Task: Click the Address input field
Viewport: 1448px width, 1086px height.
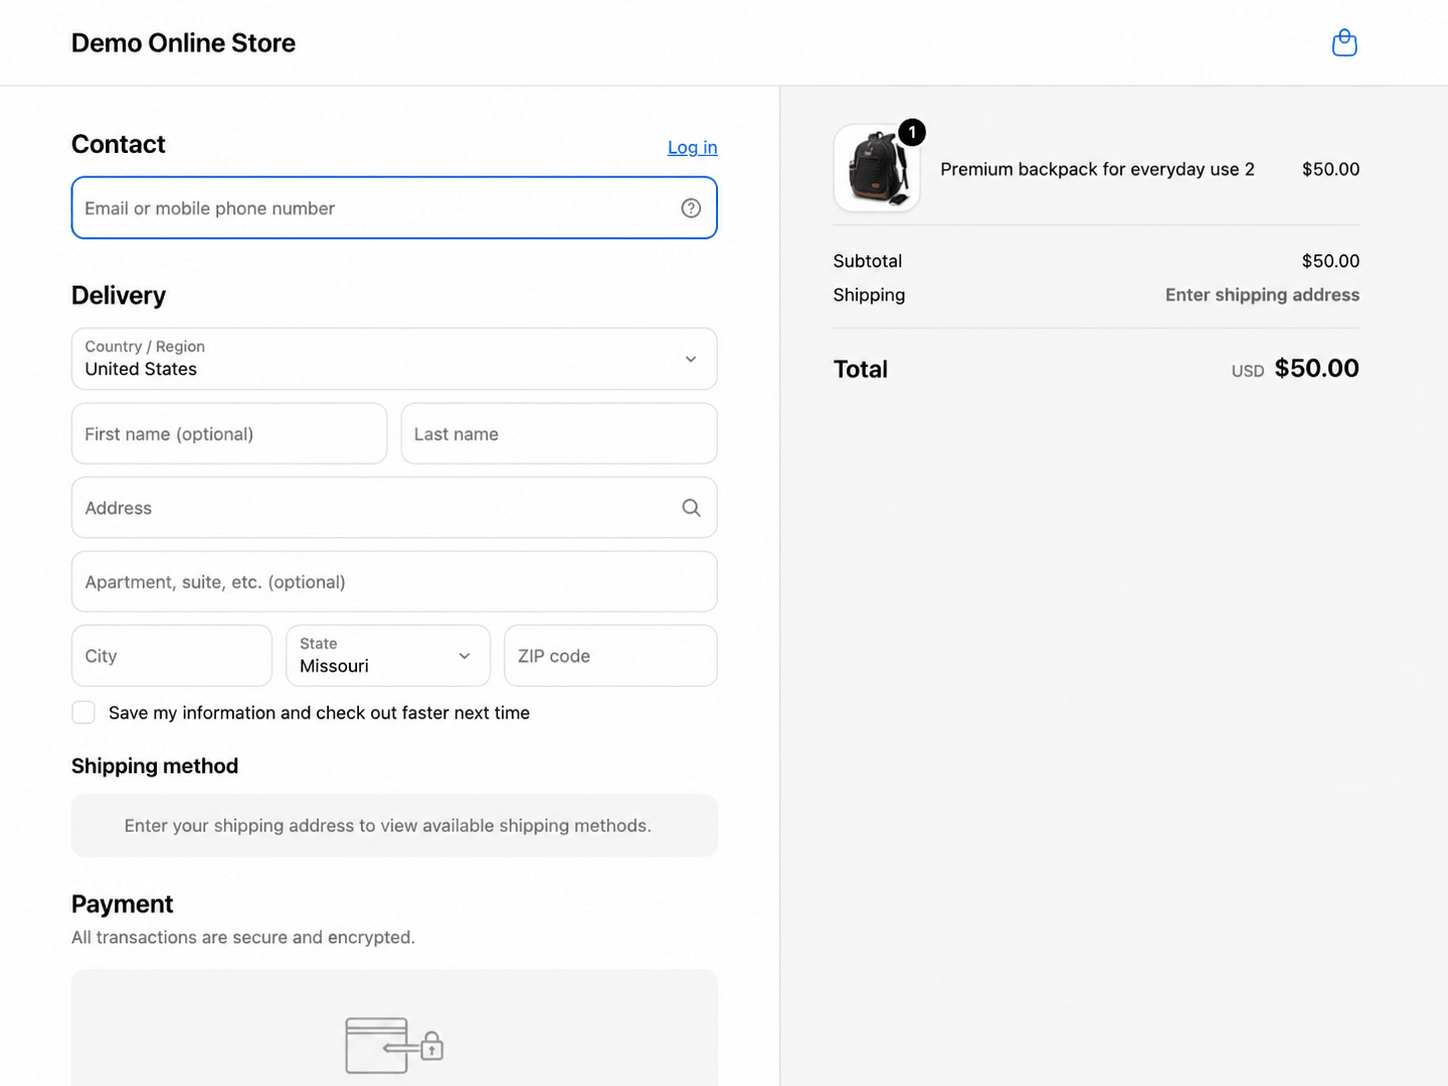Action: (394, 508)
